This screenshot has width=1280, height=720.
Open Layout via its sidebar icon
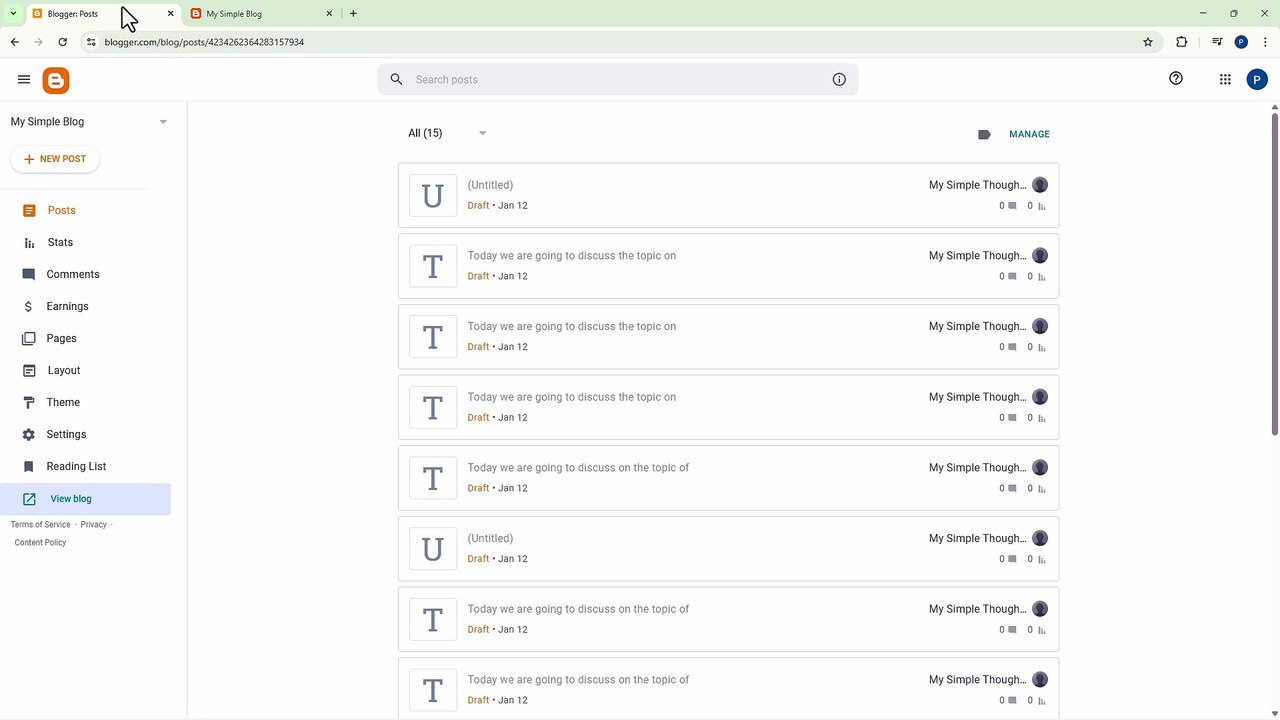coord(29,370)
